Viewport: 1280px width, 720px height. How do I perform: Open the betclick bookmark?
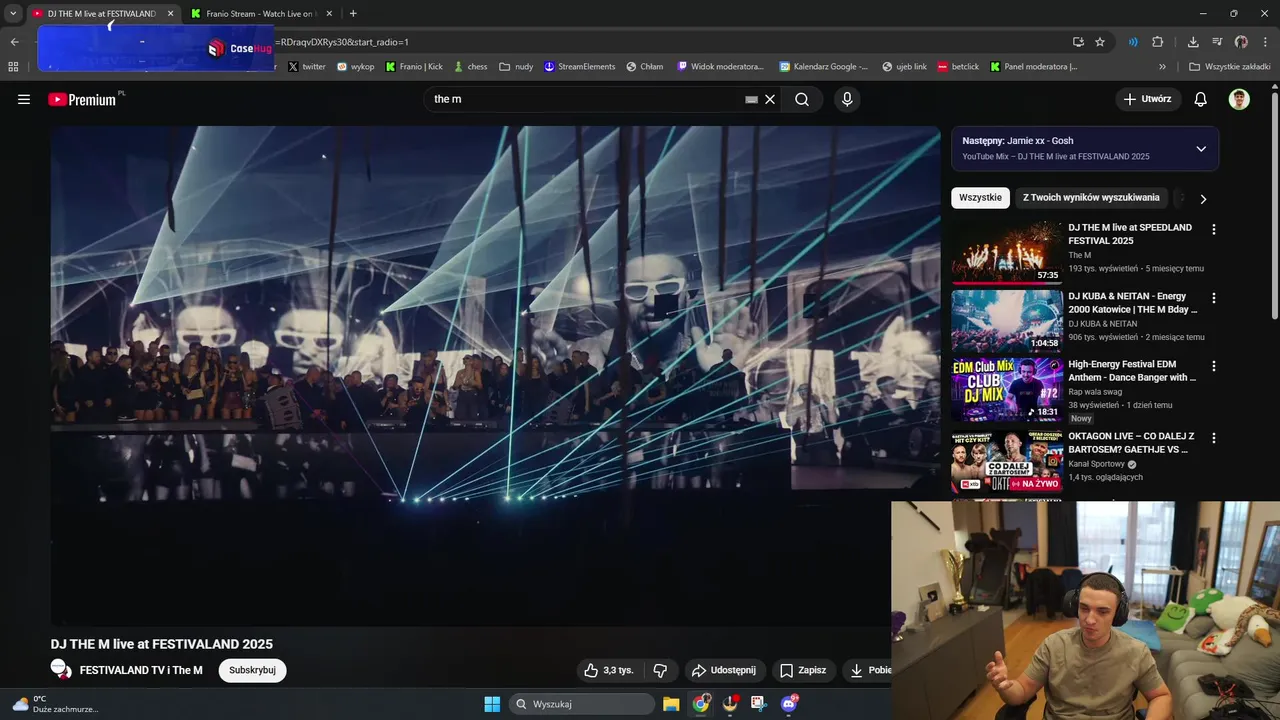tap(958, 67)
